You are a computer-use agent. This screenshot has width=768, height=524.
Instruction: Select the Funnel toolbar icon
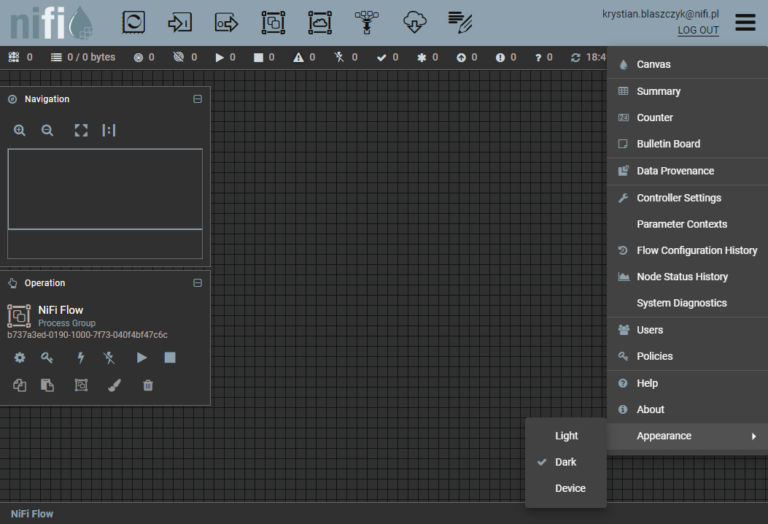(366, 23)
